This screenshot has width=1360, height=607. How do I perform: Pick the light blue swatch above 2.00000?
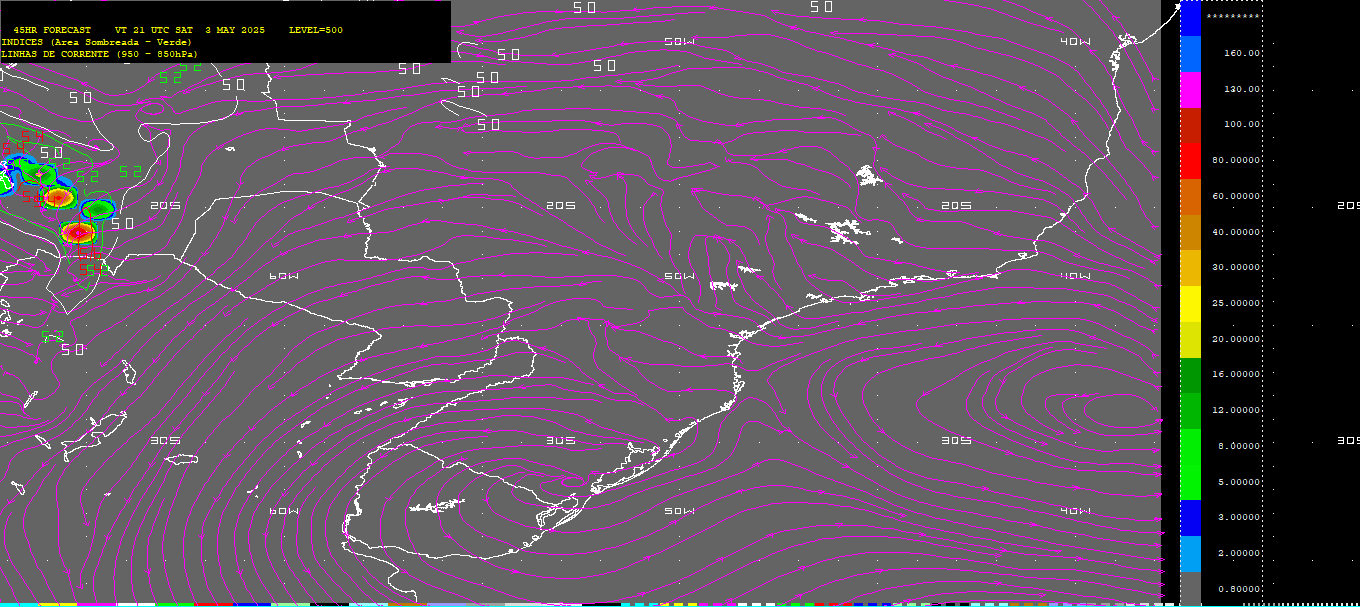pos(1190,554)
